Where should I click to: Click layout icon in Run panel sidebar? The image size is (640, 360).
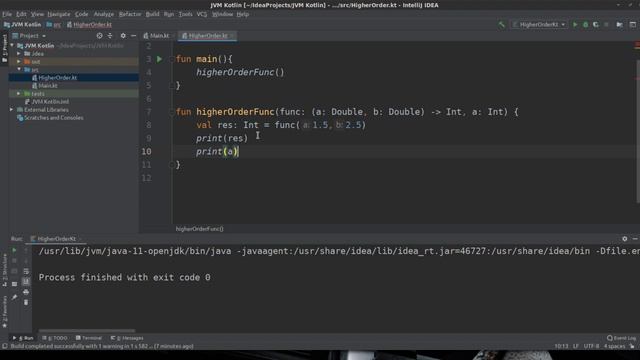[14, 284]
